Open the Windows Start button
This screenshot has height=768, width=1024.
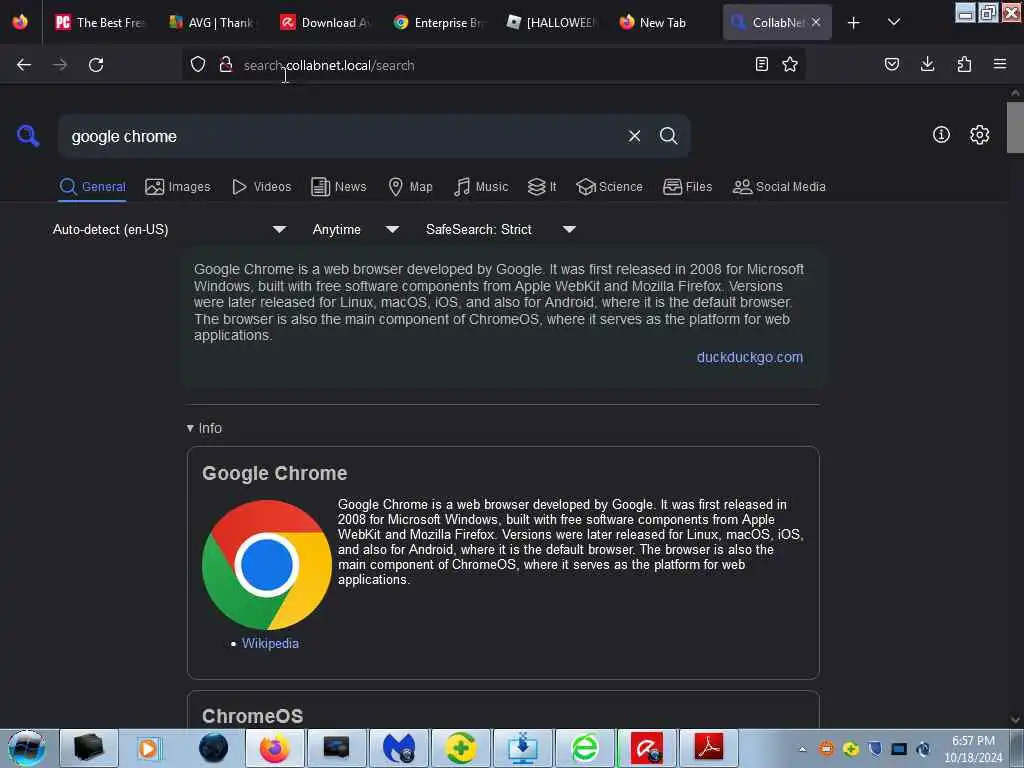coord(27,748)
